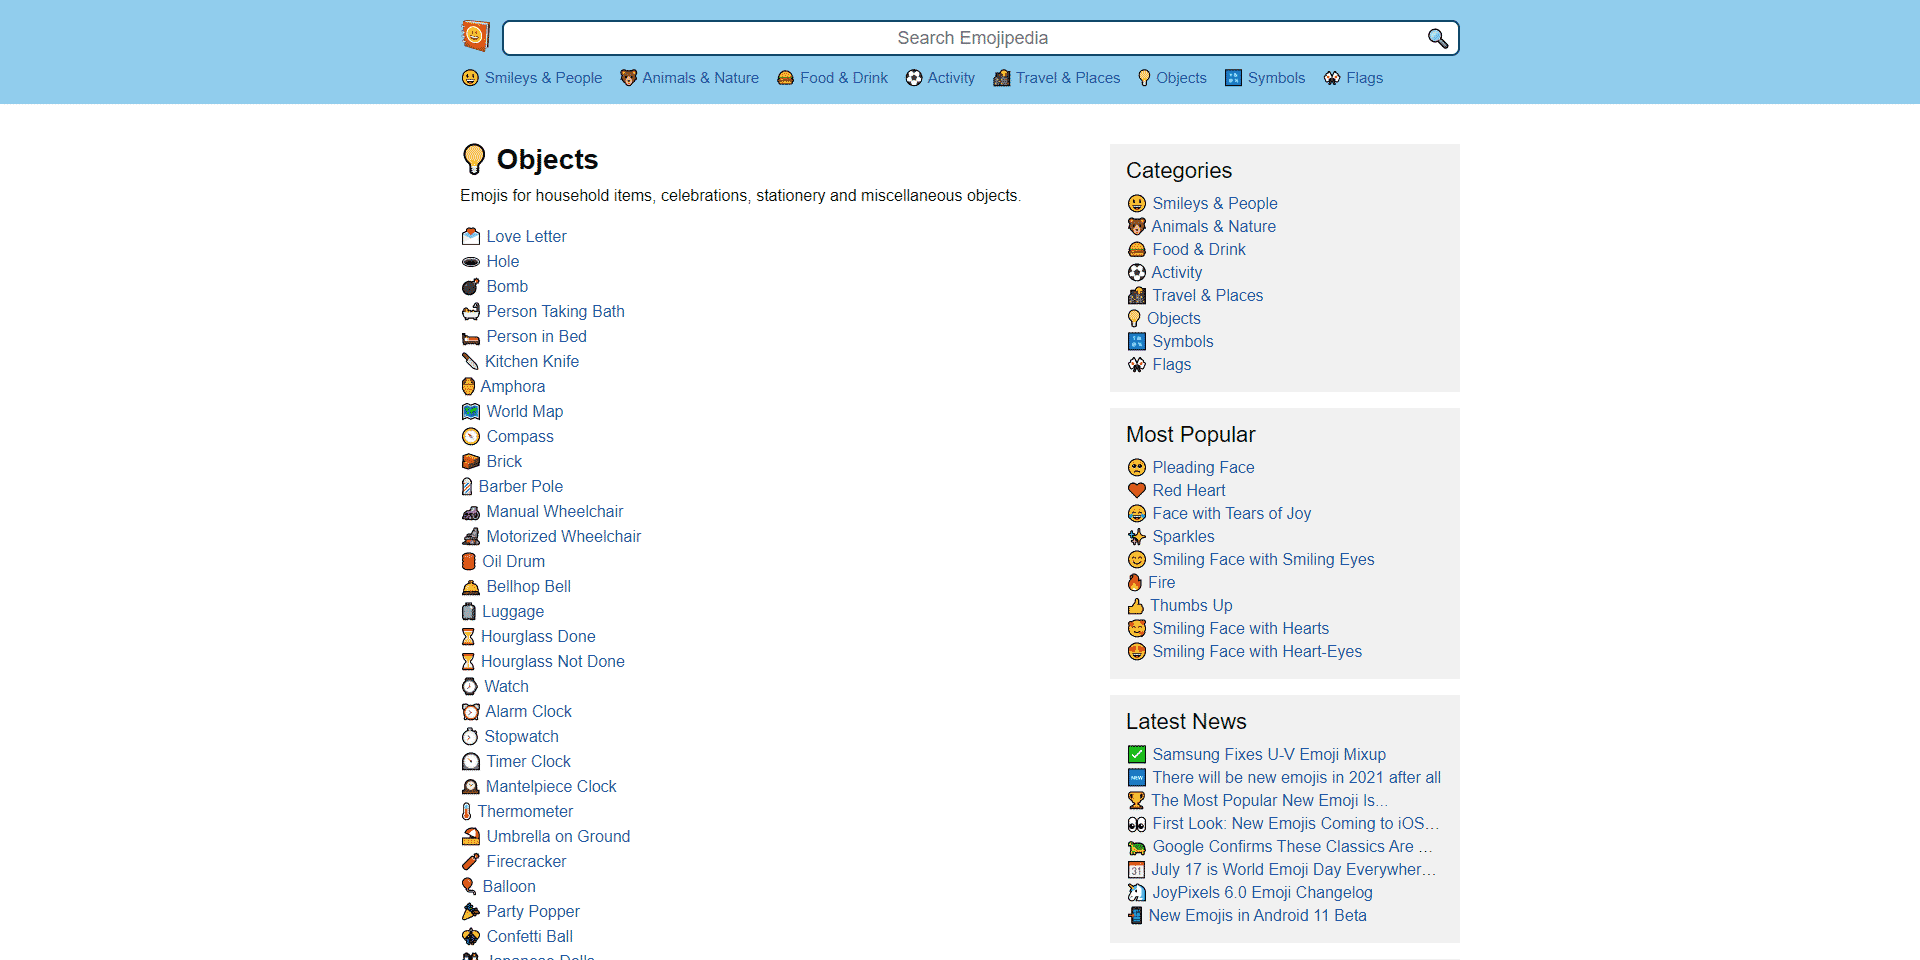
Task: Open Travel & Places in top navigation
Action: tap(1067, 78)
